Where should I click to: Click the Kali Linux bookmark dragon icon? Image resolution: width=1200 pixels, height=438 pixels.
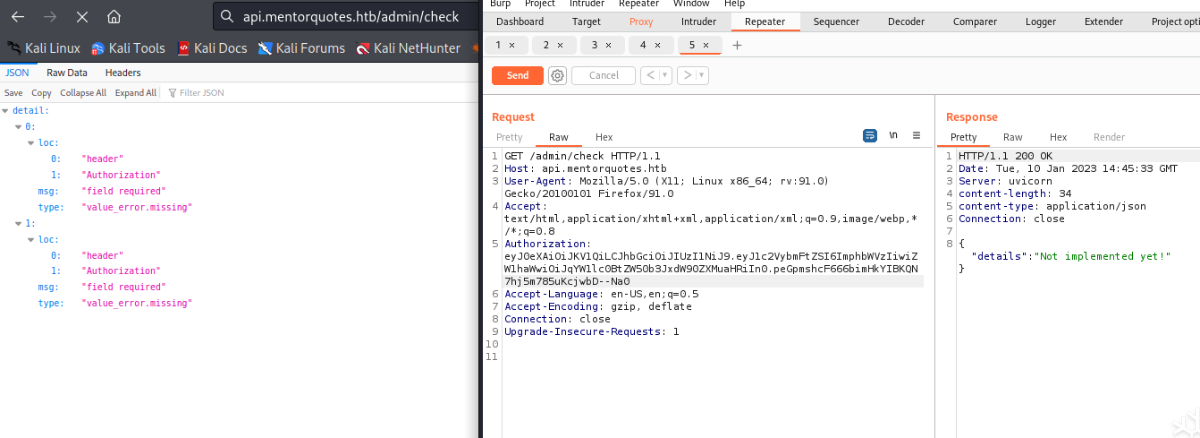click(x=14, y=48)
